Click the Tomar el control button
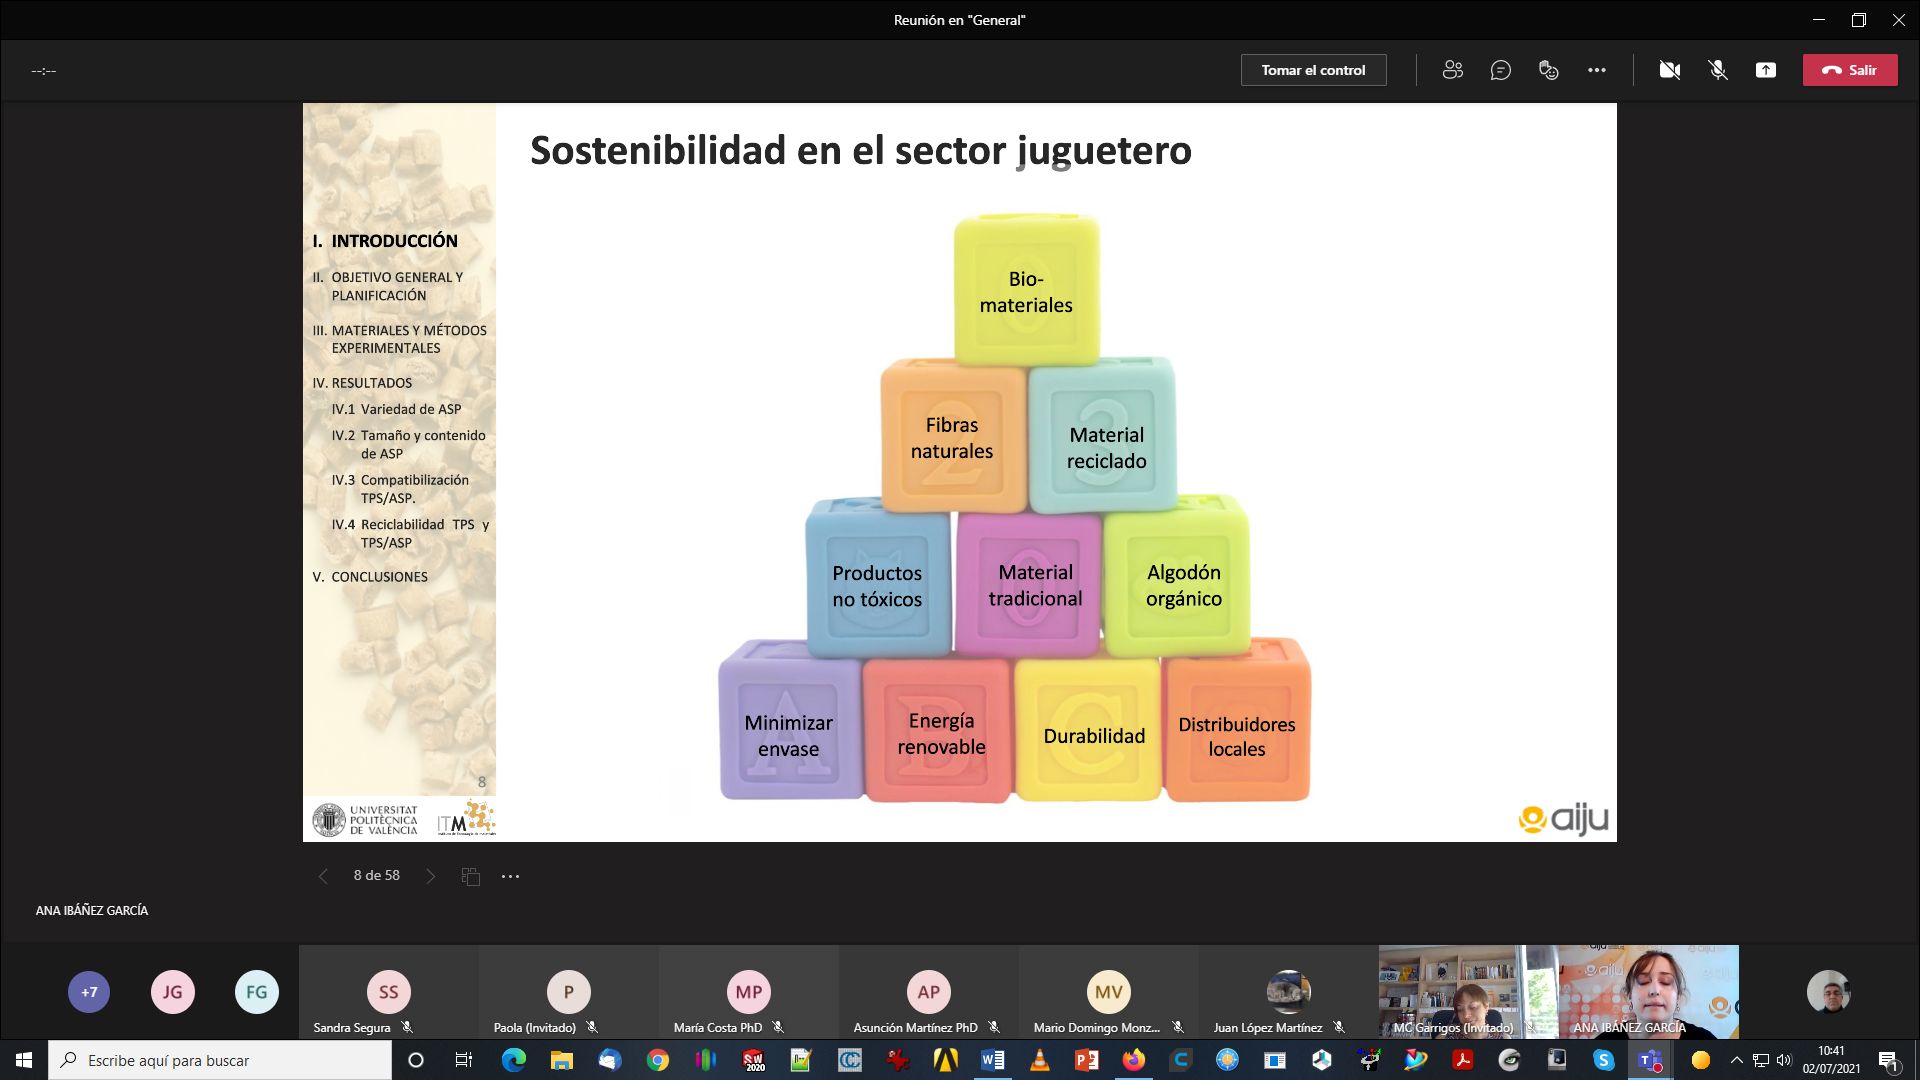 pos(1313,70)
